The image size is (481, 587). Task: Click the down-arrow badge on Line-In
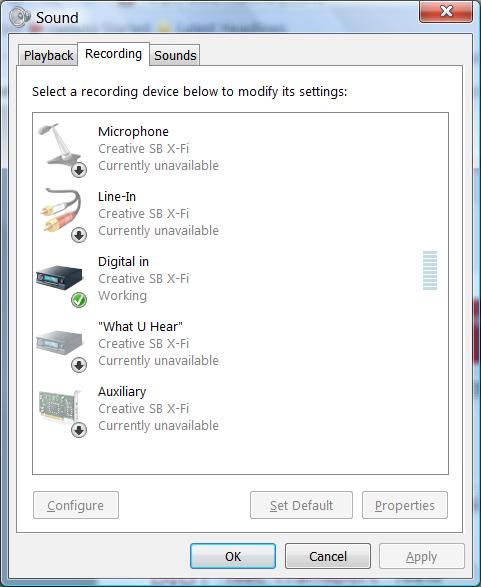(79, 235)
